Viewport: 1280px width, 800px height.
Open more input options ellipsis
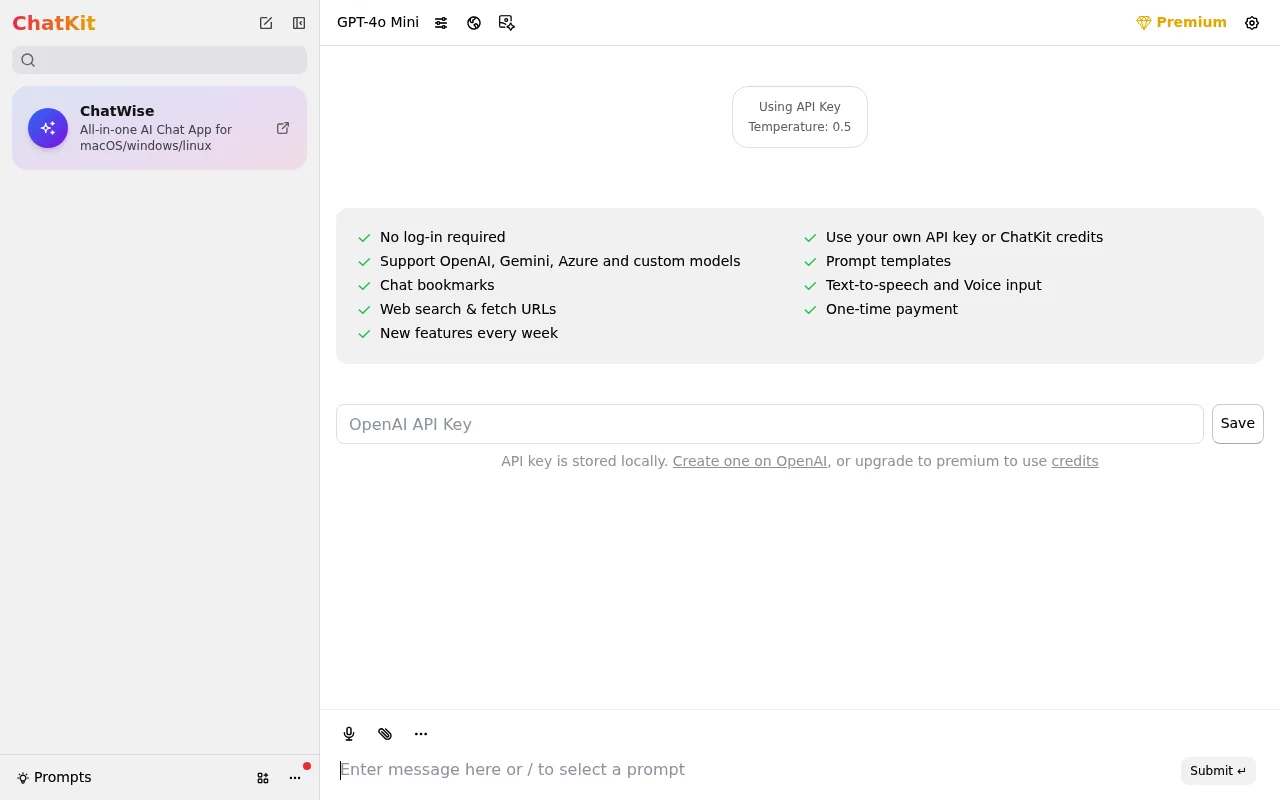pyautogui.click(x=421, y=734)
